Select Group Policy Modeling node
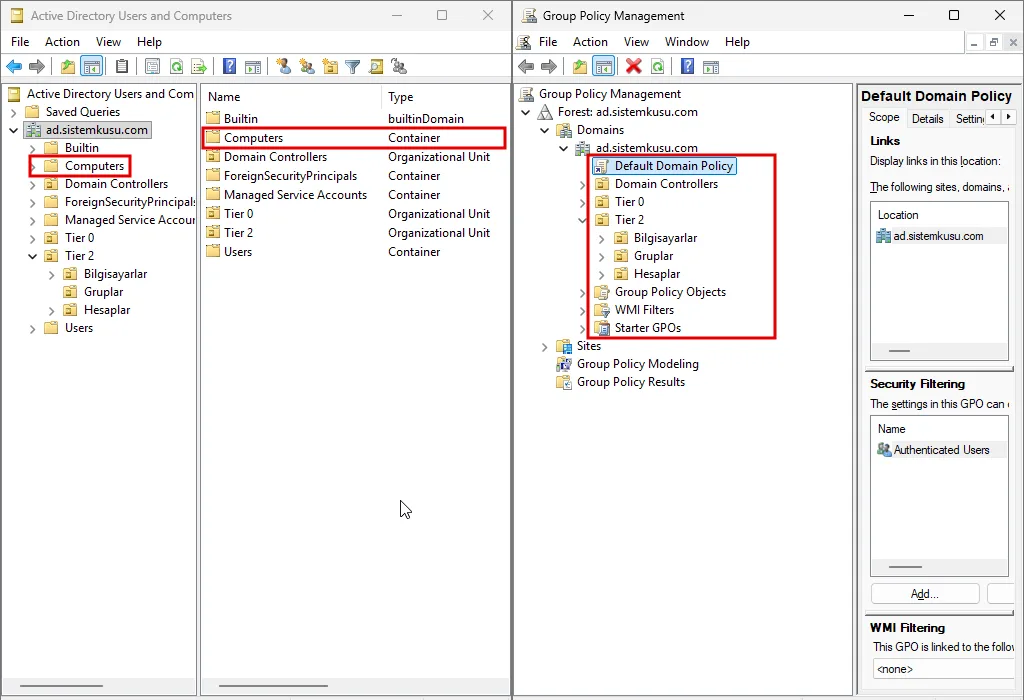This screenshot has width=1024, height=700. click(x=637, y=364)
